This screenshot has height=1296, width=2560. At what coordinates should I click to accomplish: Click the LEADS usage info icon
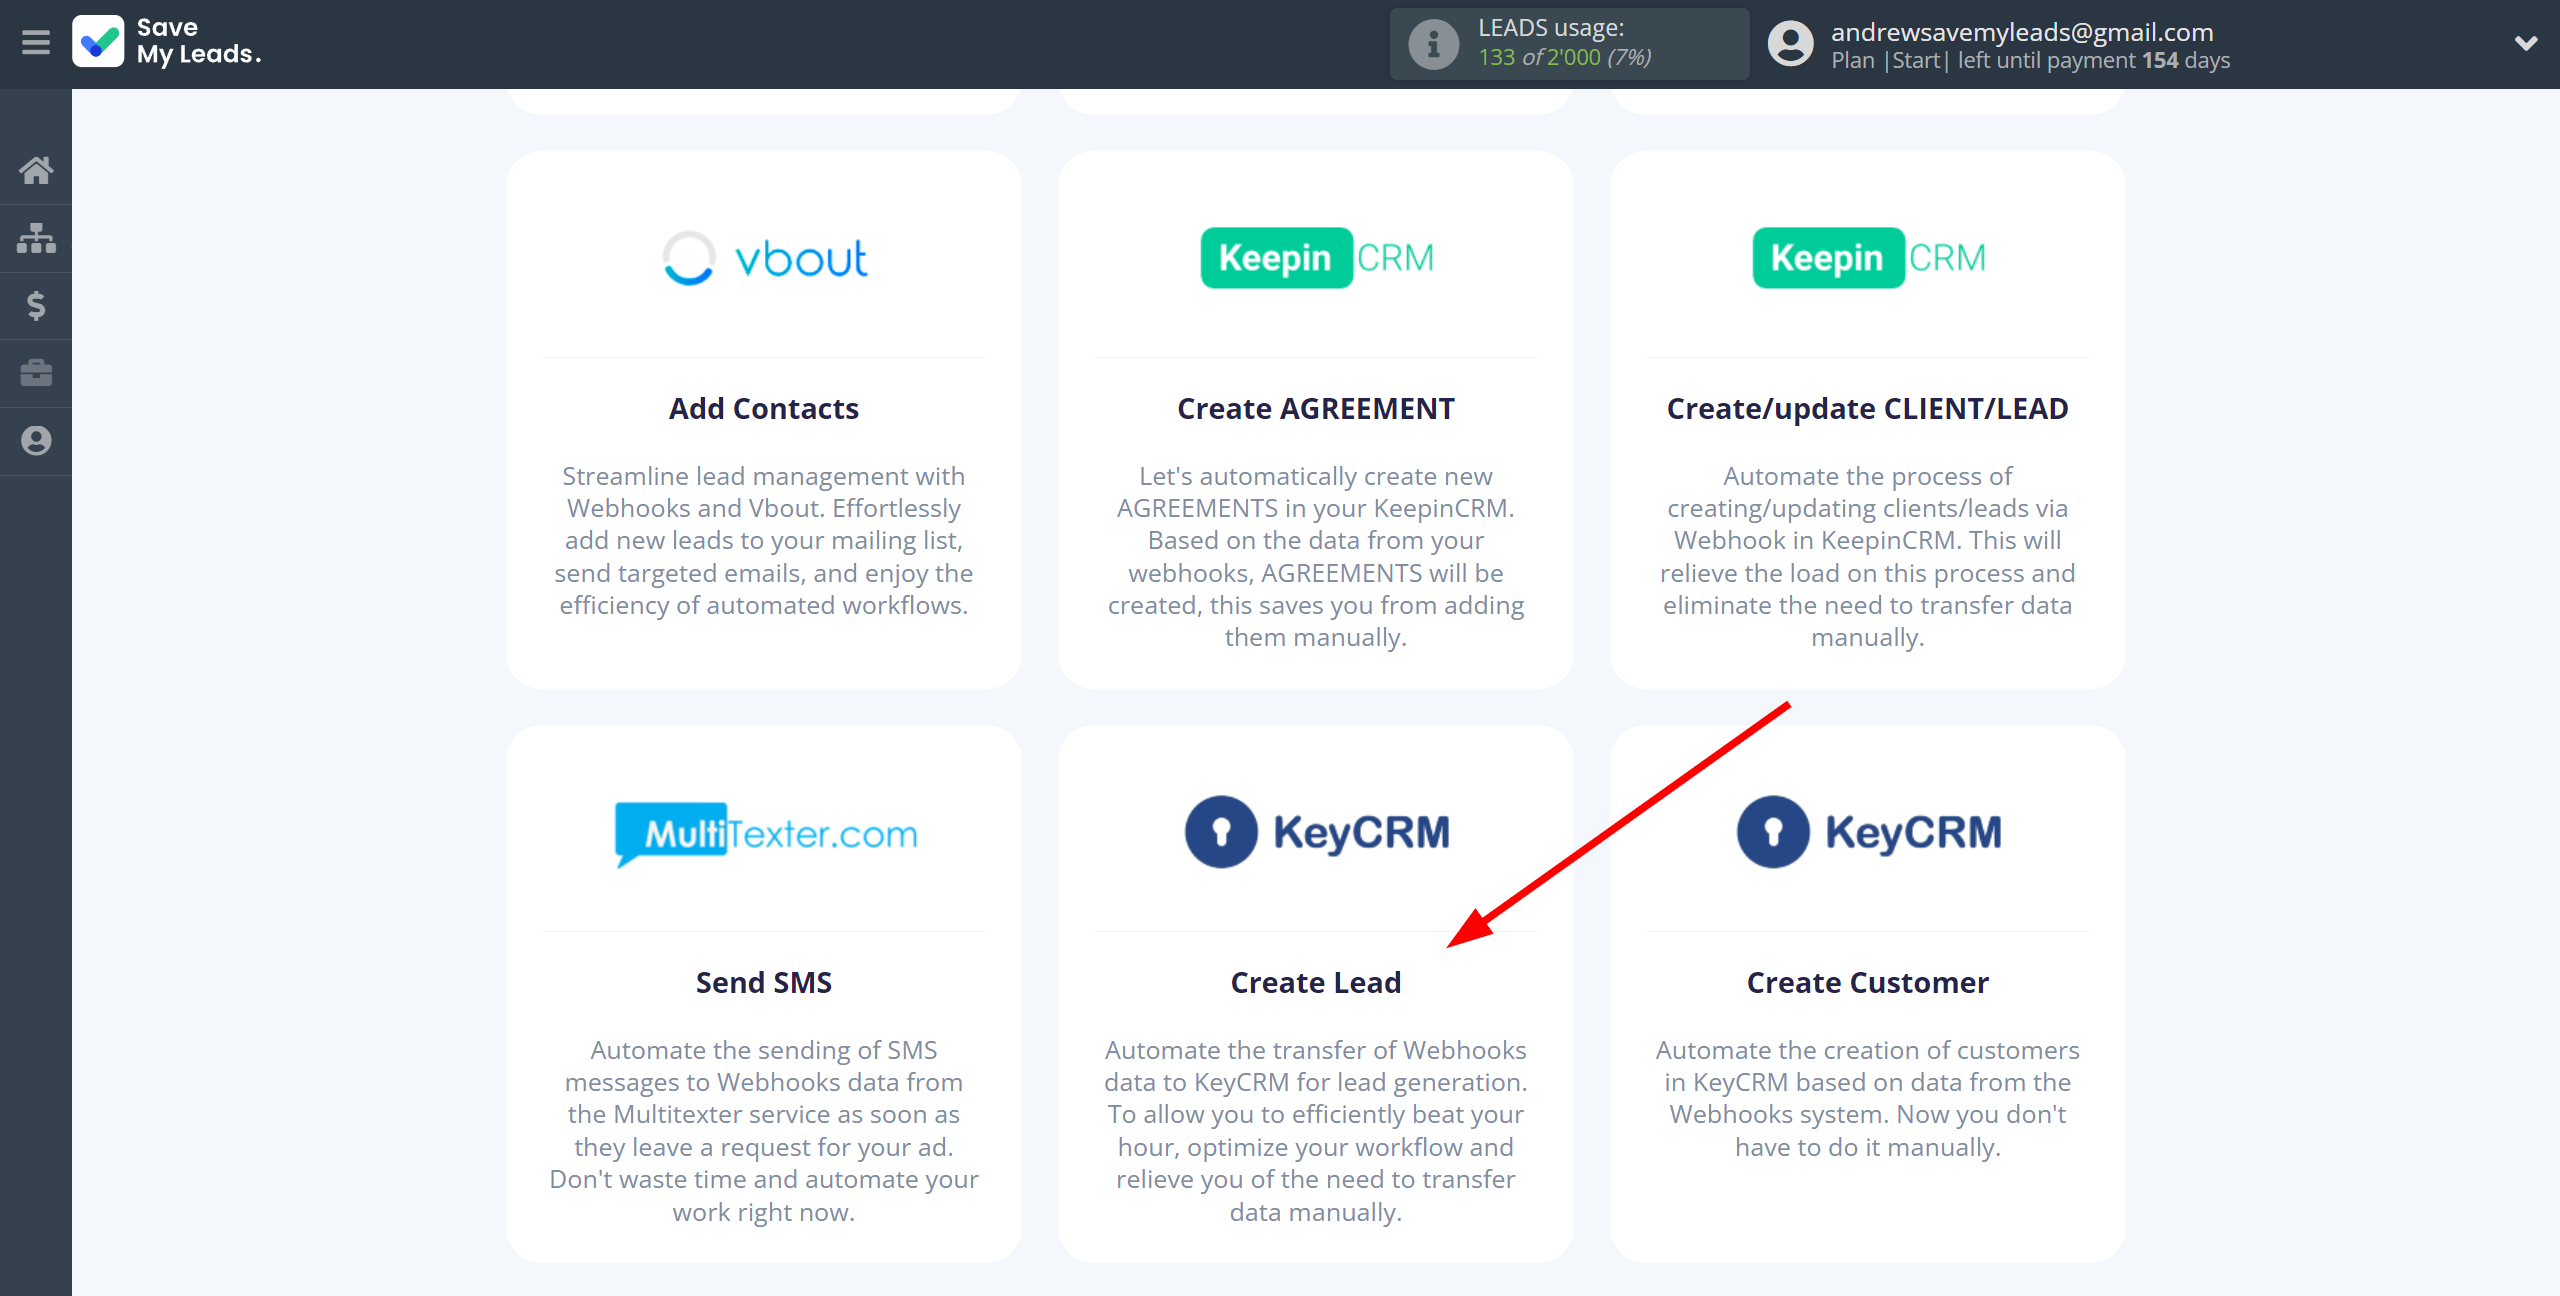click(x=1433, y=44)
